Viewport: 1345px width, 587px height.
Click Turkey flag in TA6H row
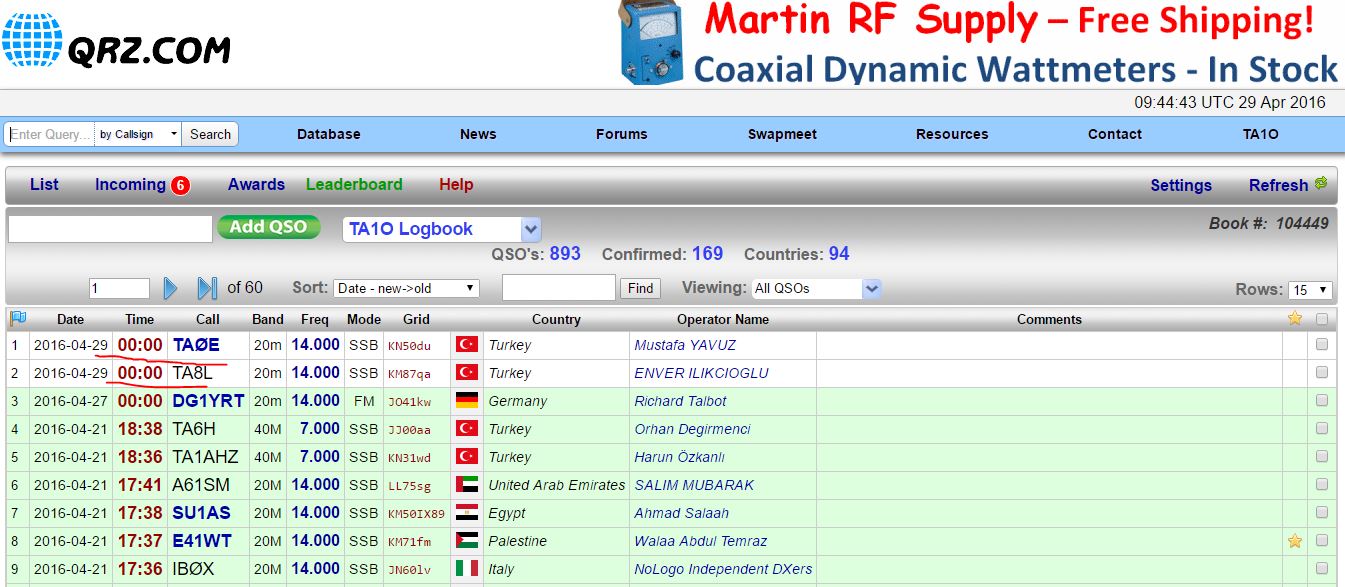467,428
